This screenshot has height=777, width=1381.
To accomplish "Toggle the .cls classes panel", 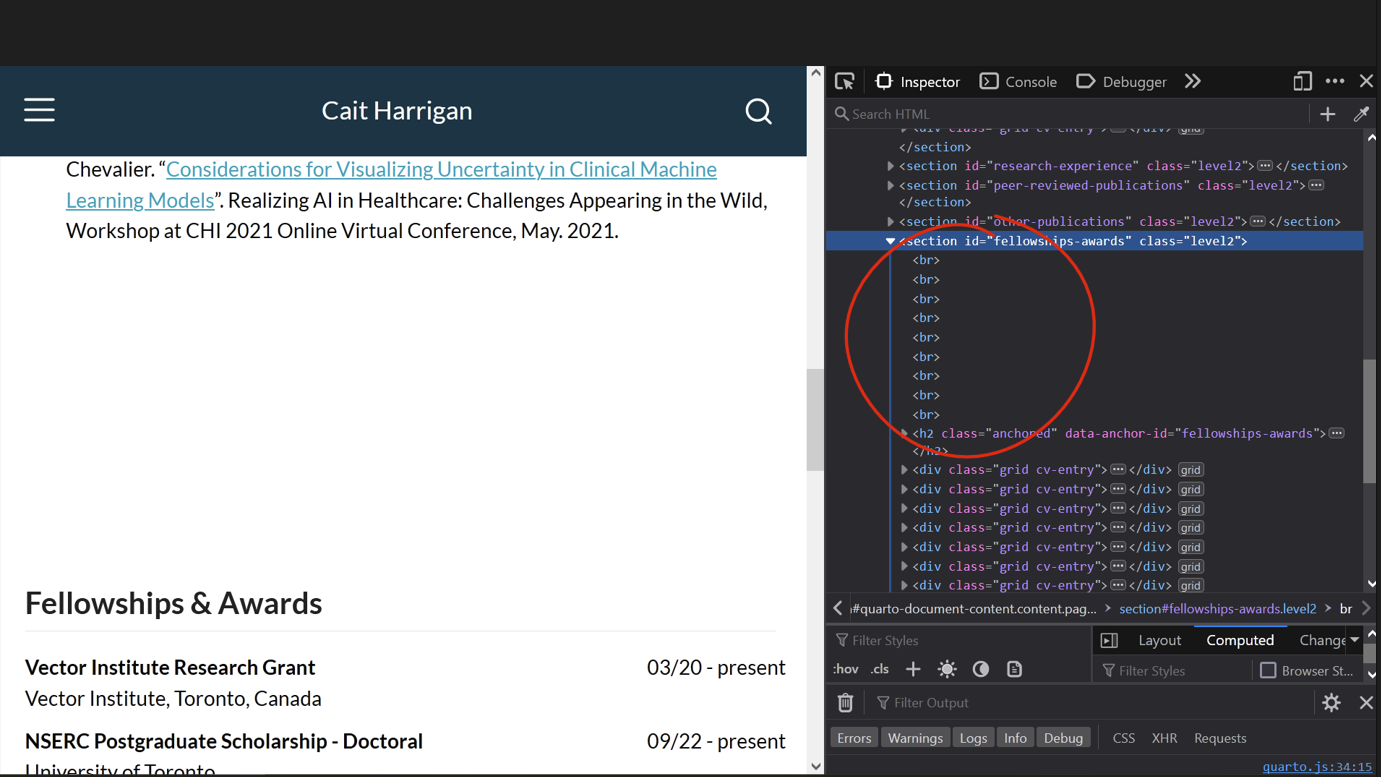I will (880, 669).
